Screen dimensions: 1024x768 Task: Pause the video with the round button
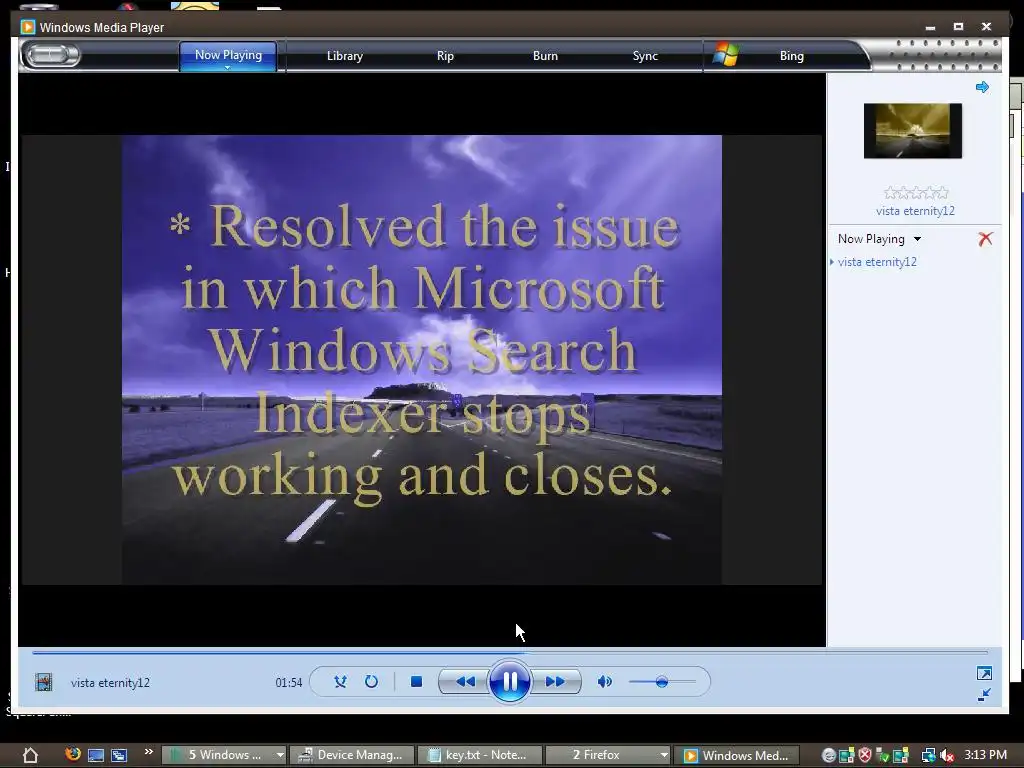[509, 682]
